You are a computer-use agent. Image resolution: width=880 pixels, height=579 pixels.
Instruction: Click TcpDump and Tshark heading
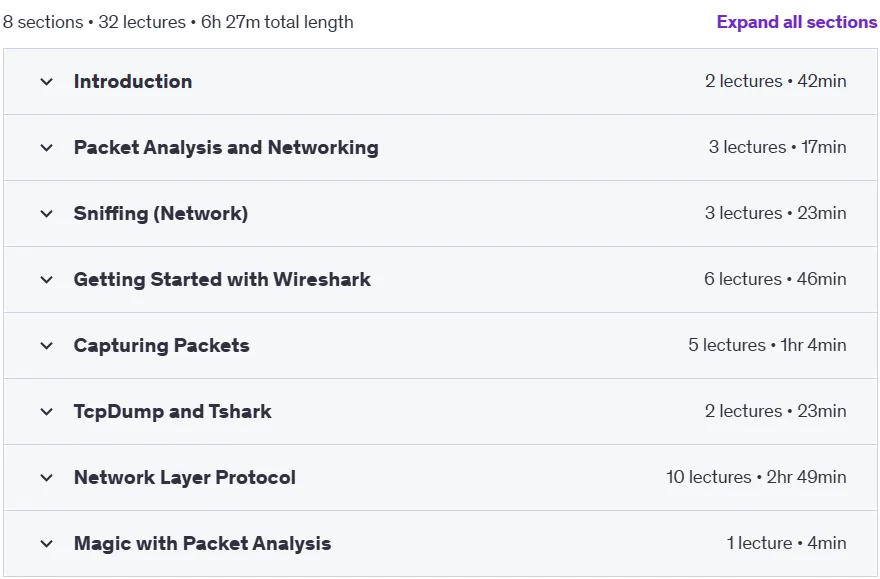click(172, 411)
